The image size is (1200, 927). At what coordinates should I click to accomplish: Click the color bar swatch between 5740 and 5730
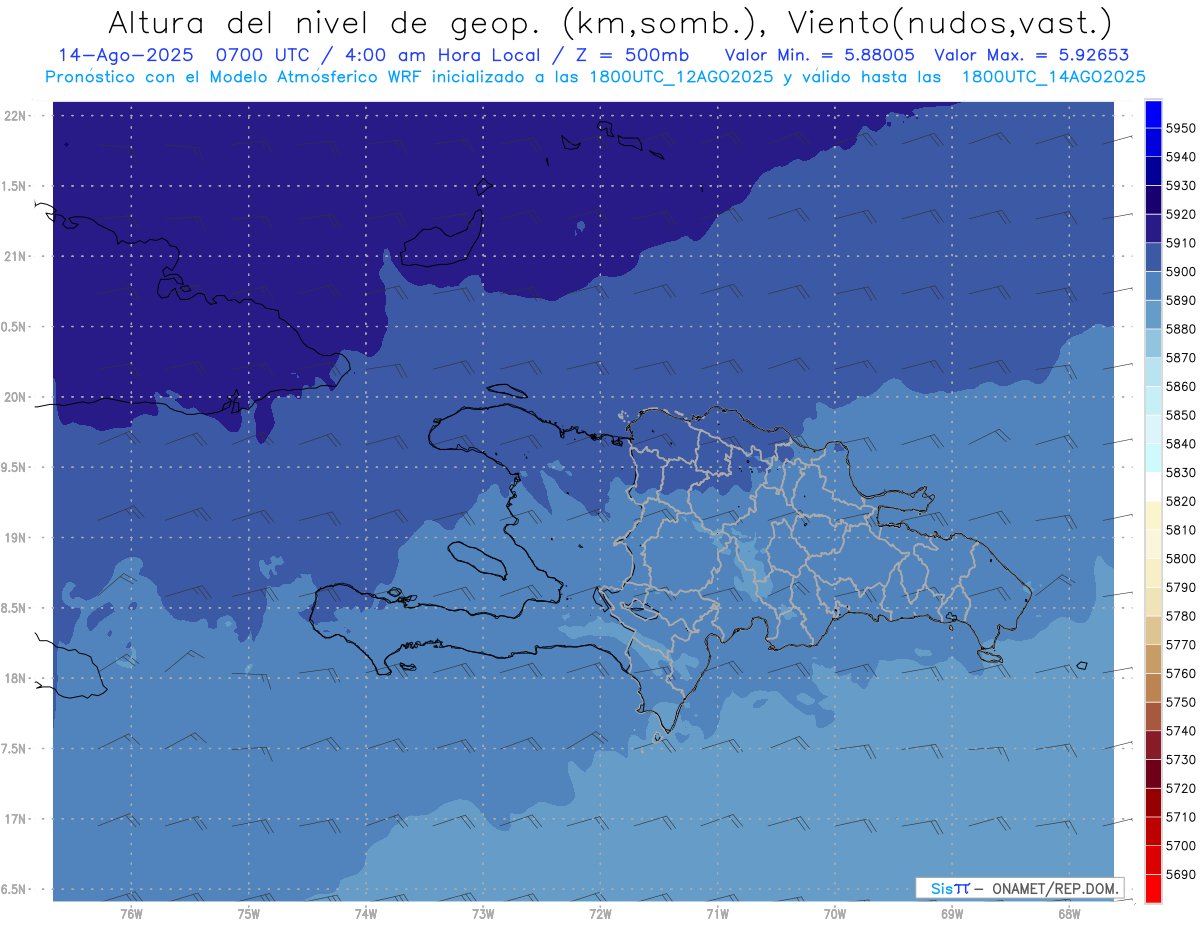1153,745
